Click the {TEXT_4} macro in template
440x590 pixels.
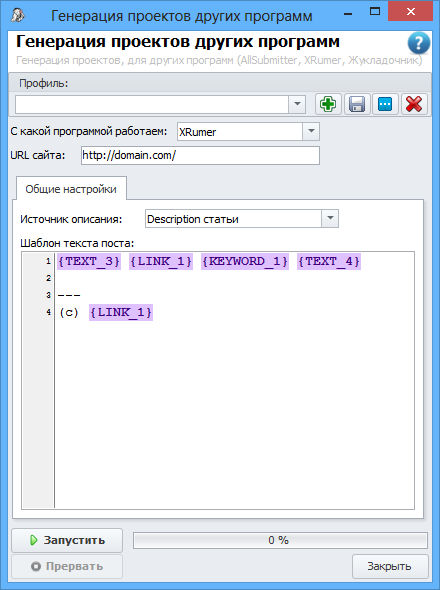click(329, 261)
